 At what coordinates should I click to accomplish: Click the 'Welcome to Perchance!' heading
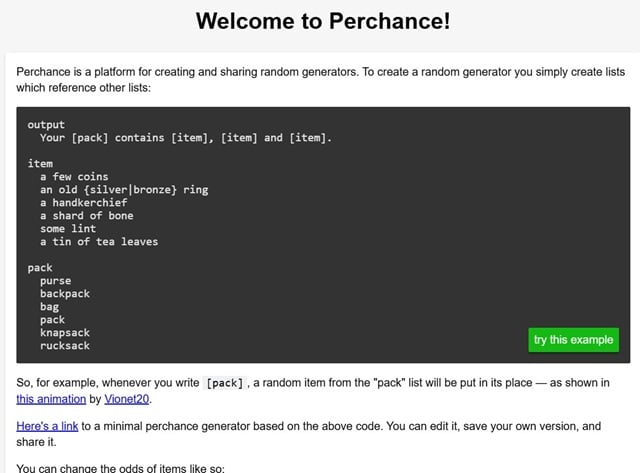[x=323, y=21]
